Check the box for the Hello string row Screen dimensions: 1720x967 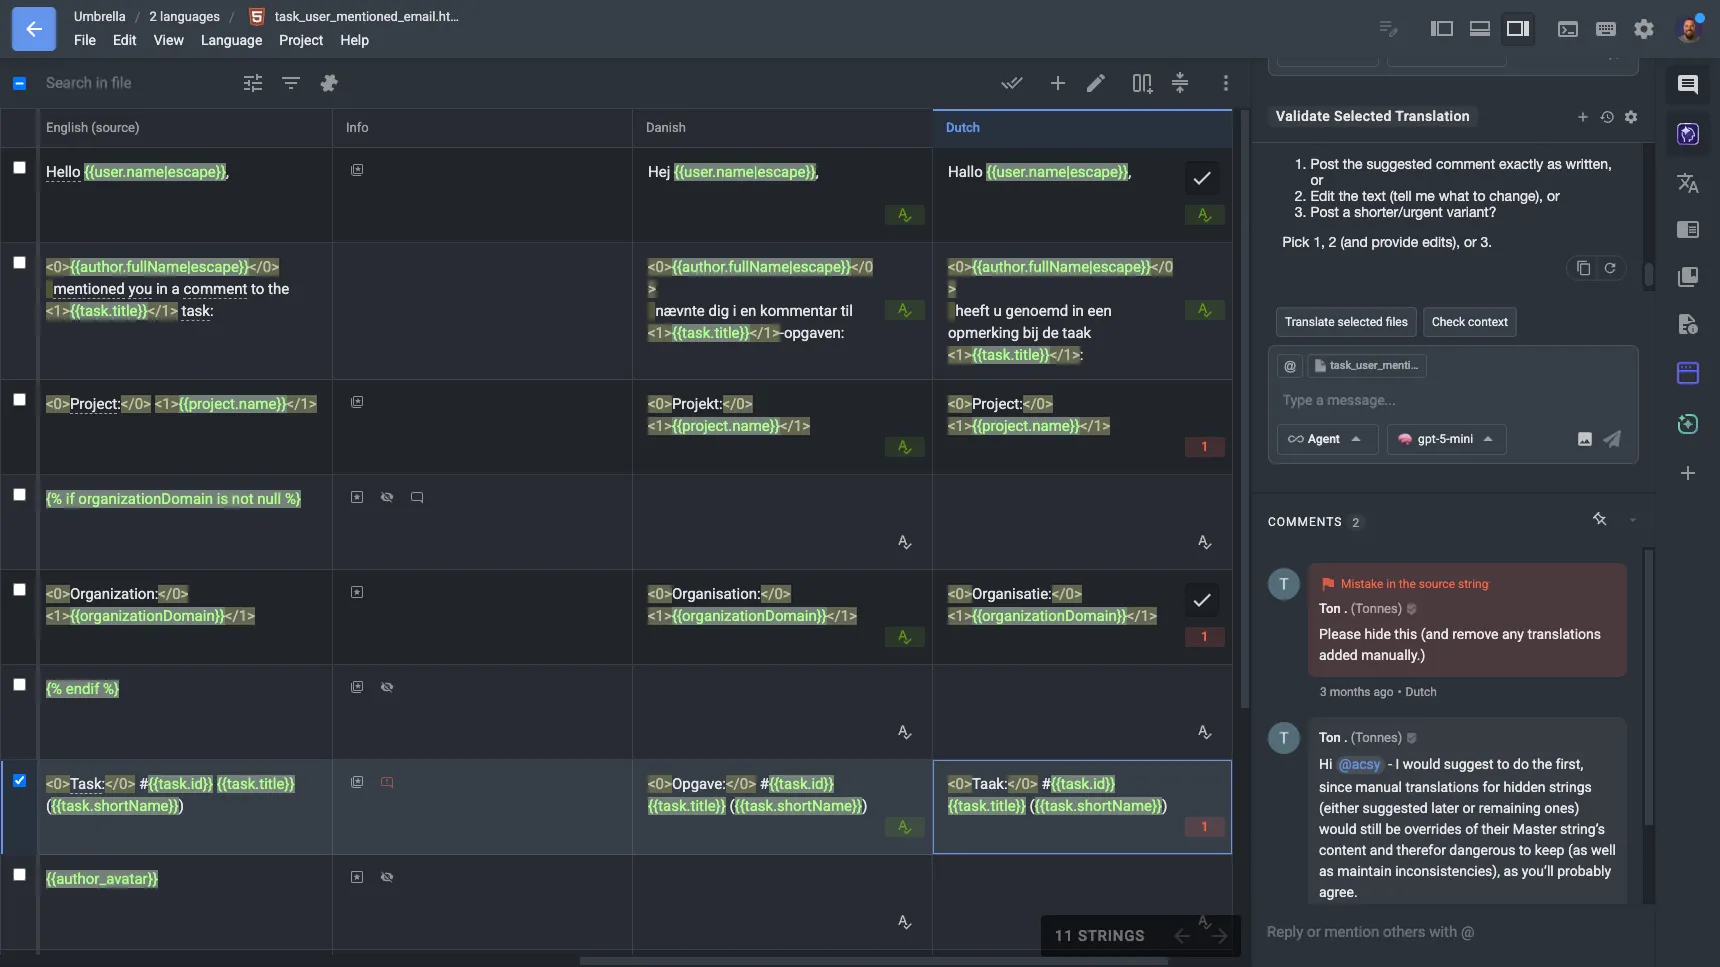(19, 168)
